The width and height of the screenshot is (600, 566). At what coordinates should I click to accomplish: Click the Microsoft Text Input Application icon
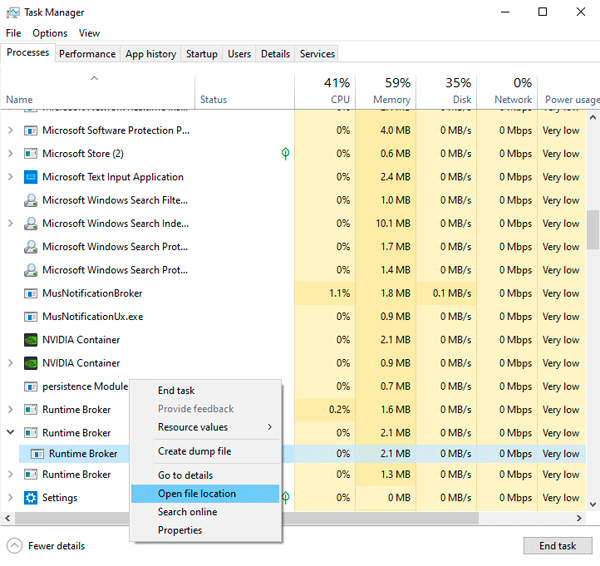[x=31, y=177]
